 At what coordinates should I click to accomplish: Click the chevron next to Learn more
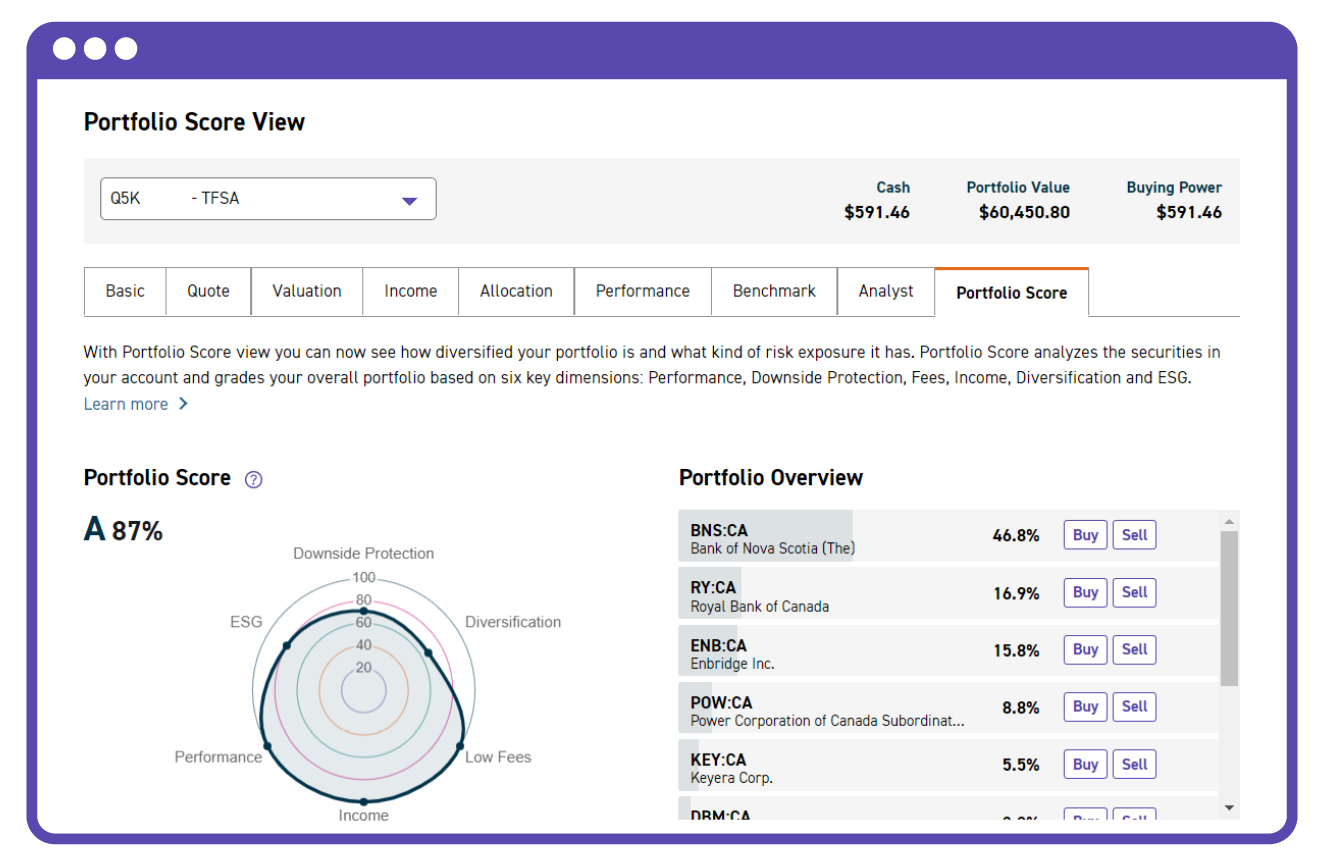tap(183, 404)
